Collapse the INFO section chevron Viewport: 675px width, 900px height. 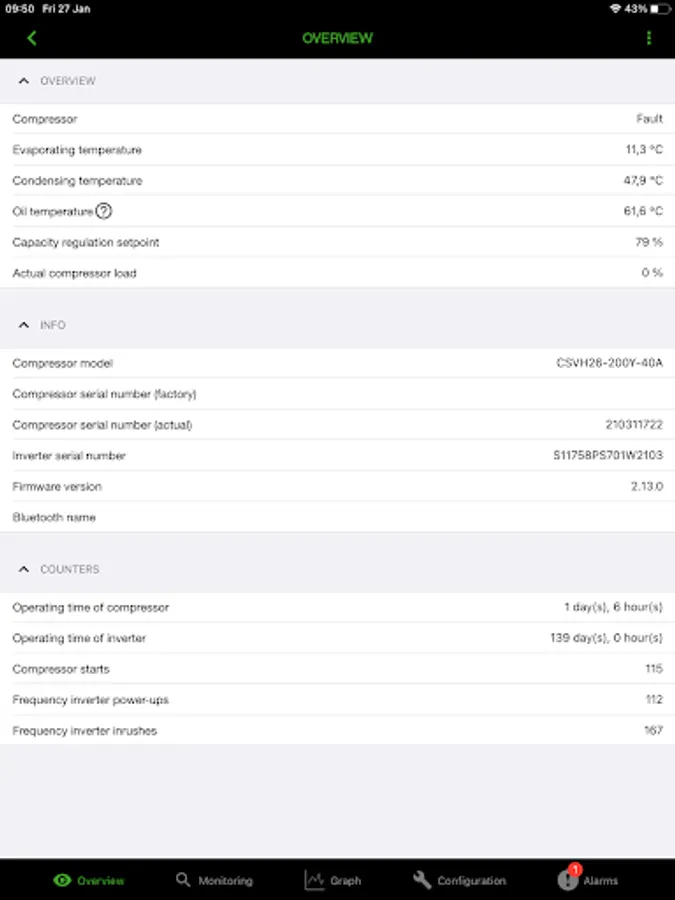point(24,325)
